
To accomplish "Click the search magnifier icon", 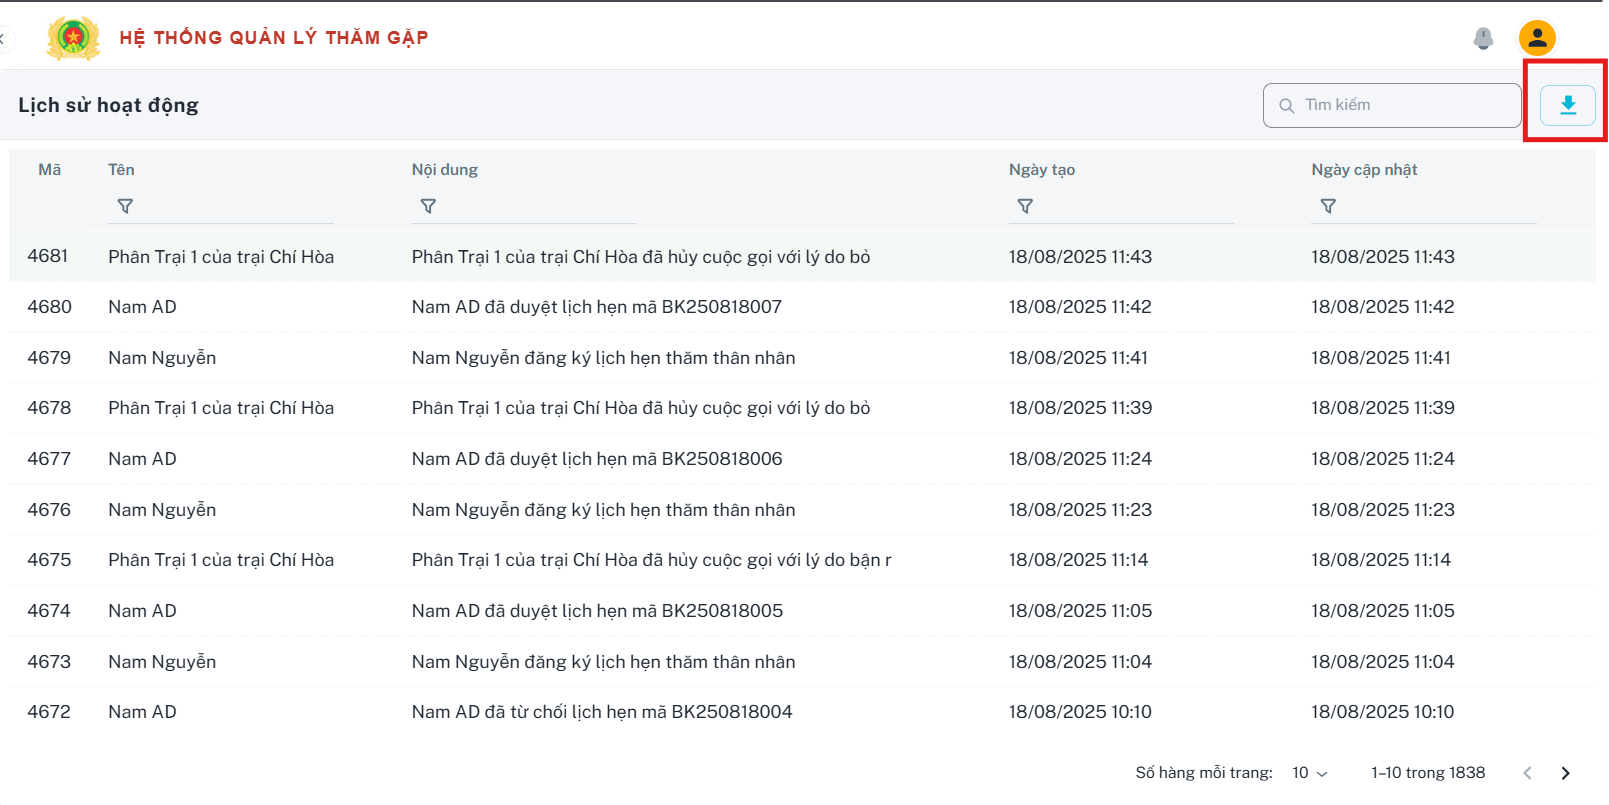I will pyautogui.click(x=1286, y=105).
